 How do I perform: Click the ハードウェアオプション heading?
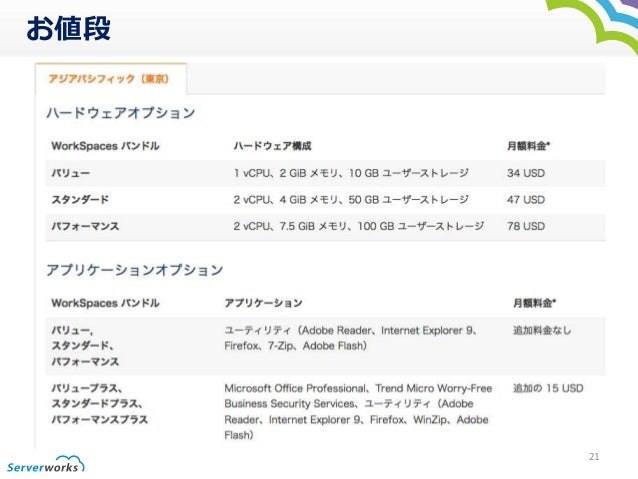pos(121,113)
